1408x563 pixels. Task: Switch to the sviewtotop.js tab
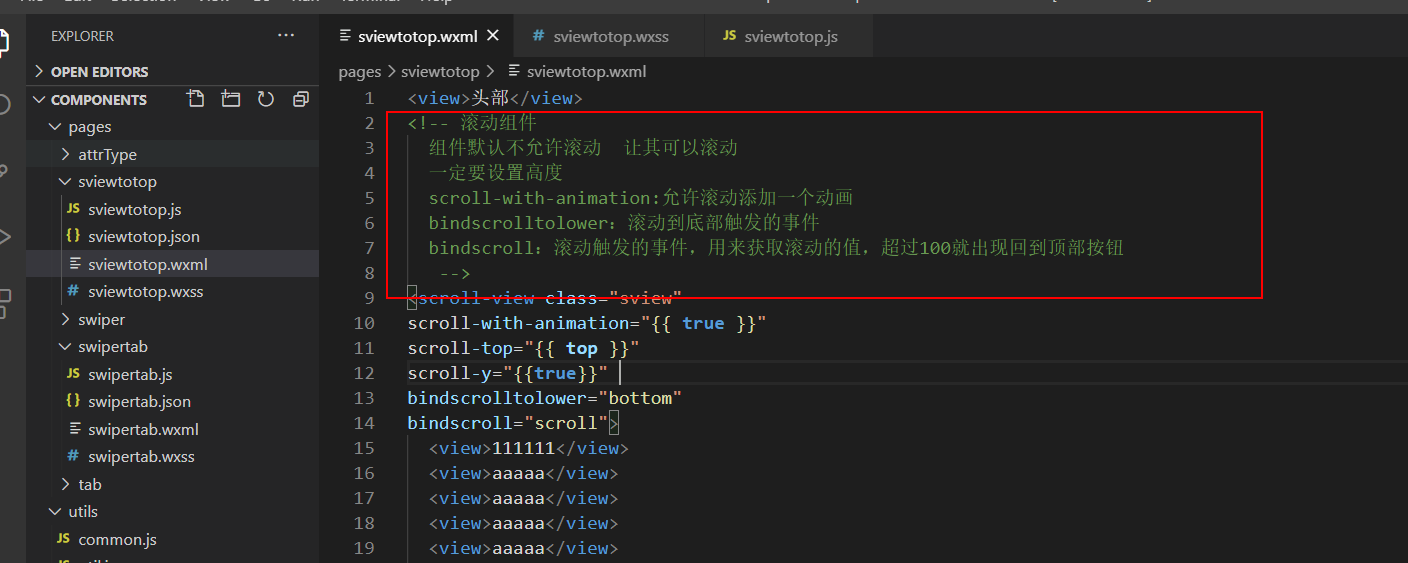789,36
